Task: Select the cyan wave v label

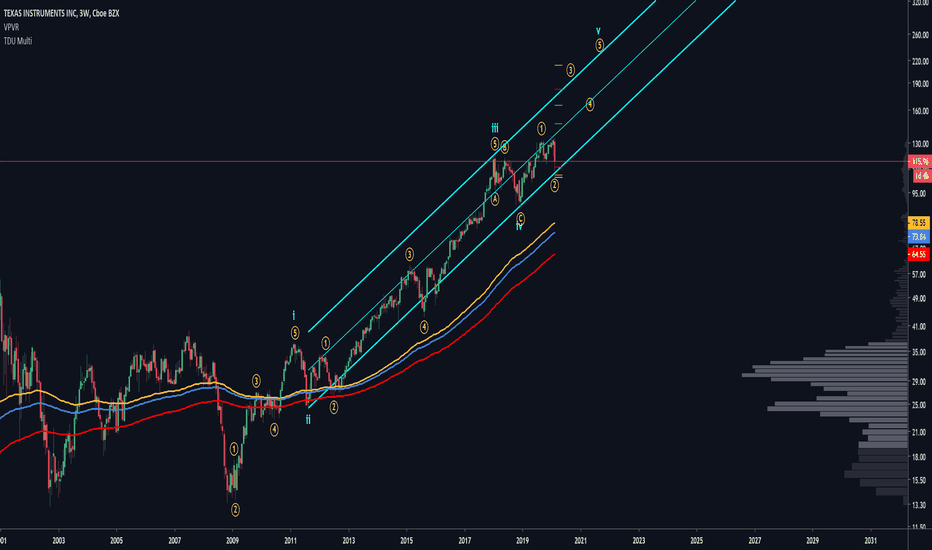Action: click(x=599, y=30)
